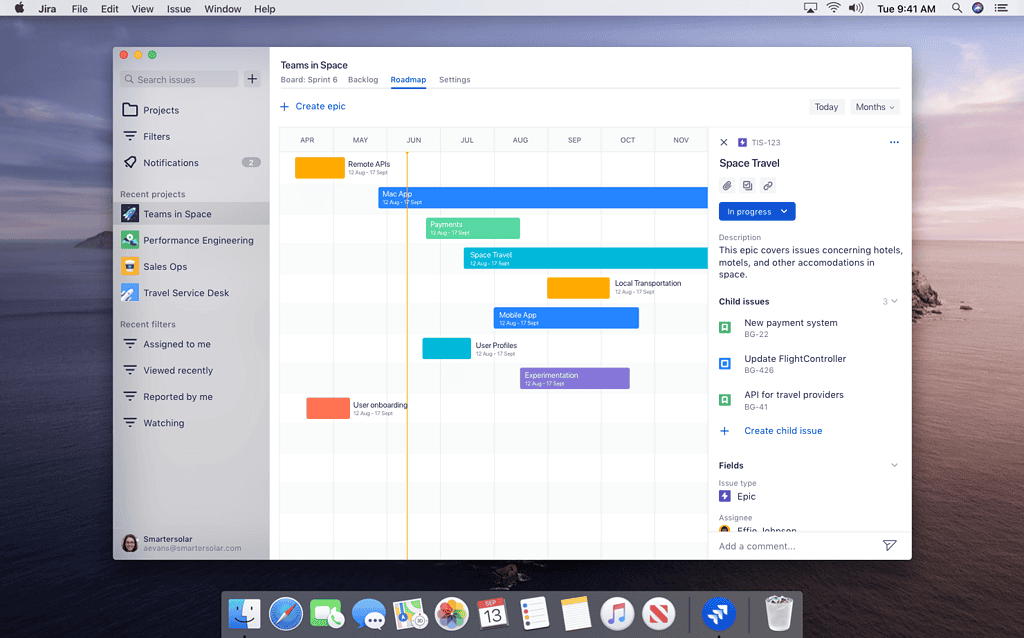
Task: Close the TIS-123 detail panel
Action: (724, 142)
